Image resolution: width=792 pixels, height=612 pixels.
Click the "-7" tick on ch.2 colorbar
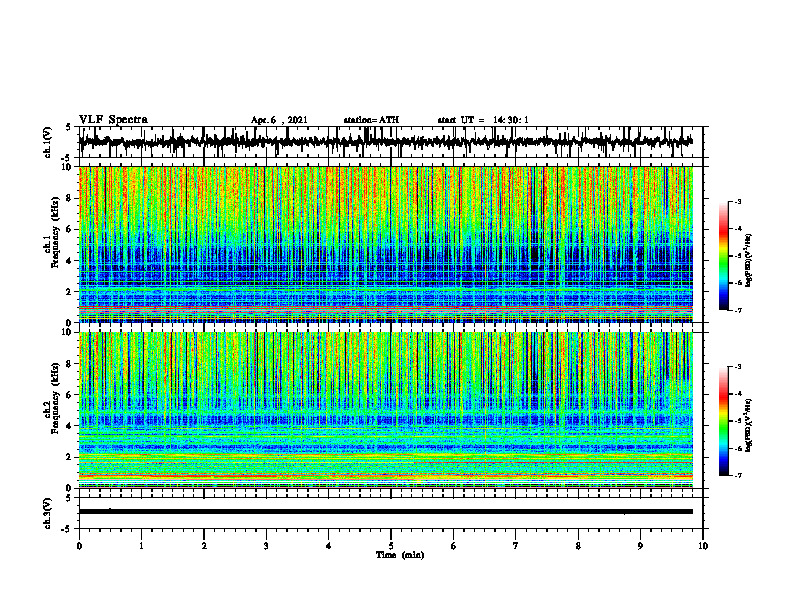737,475
